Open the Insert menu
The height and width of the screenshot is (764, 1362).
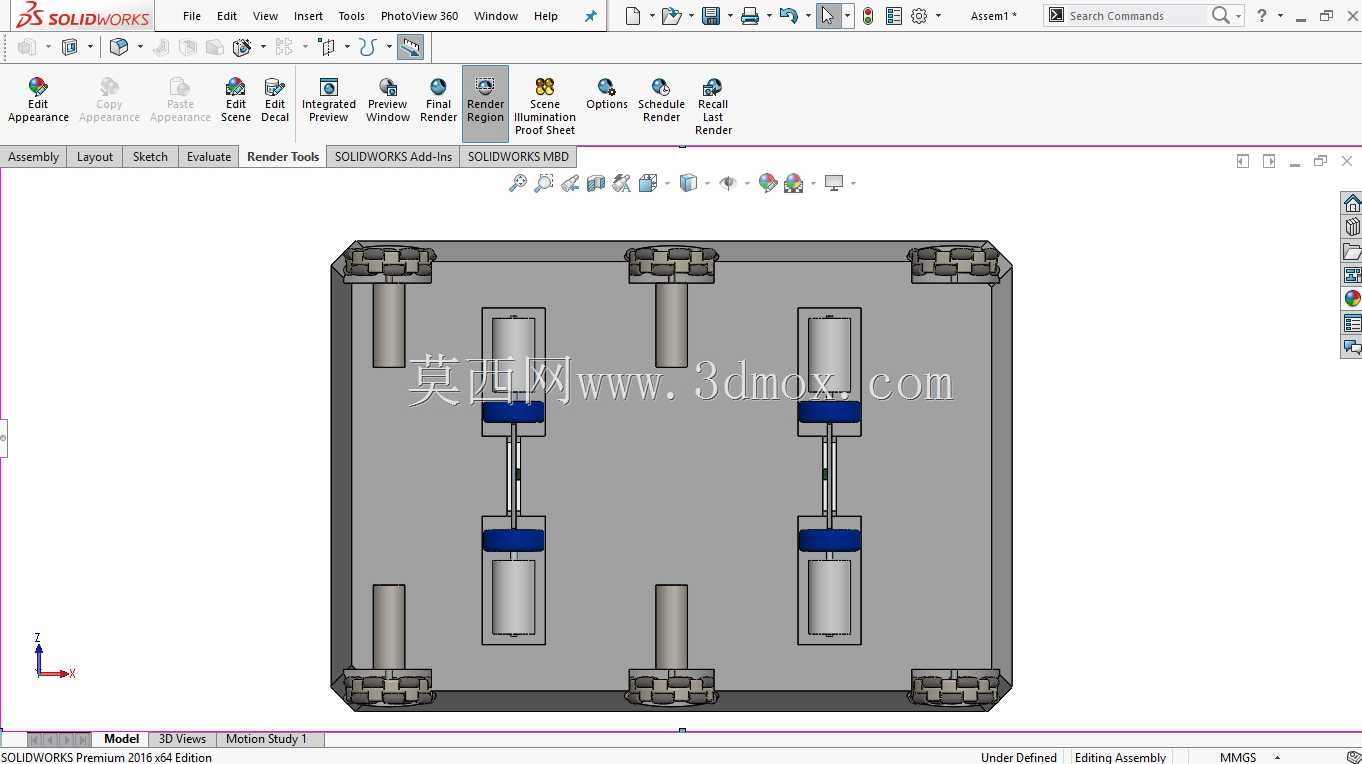(x=308, y=16)
